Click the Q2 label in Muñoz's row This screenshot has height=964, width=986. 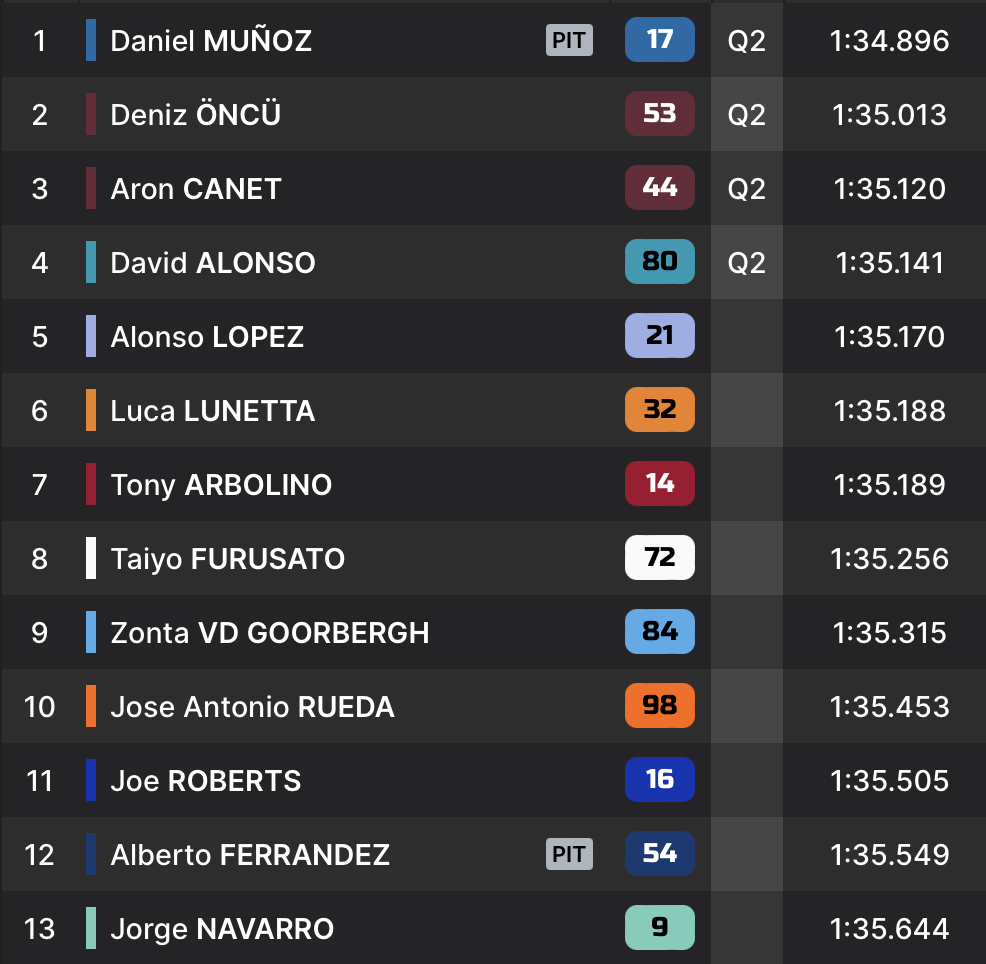(746, 41)
